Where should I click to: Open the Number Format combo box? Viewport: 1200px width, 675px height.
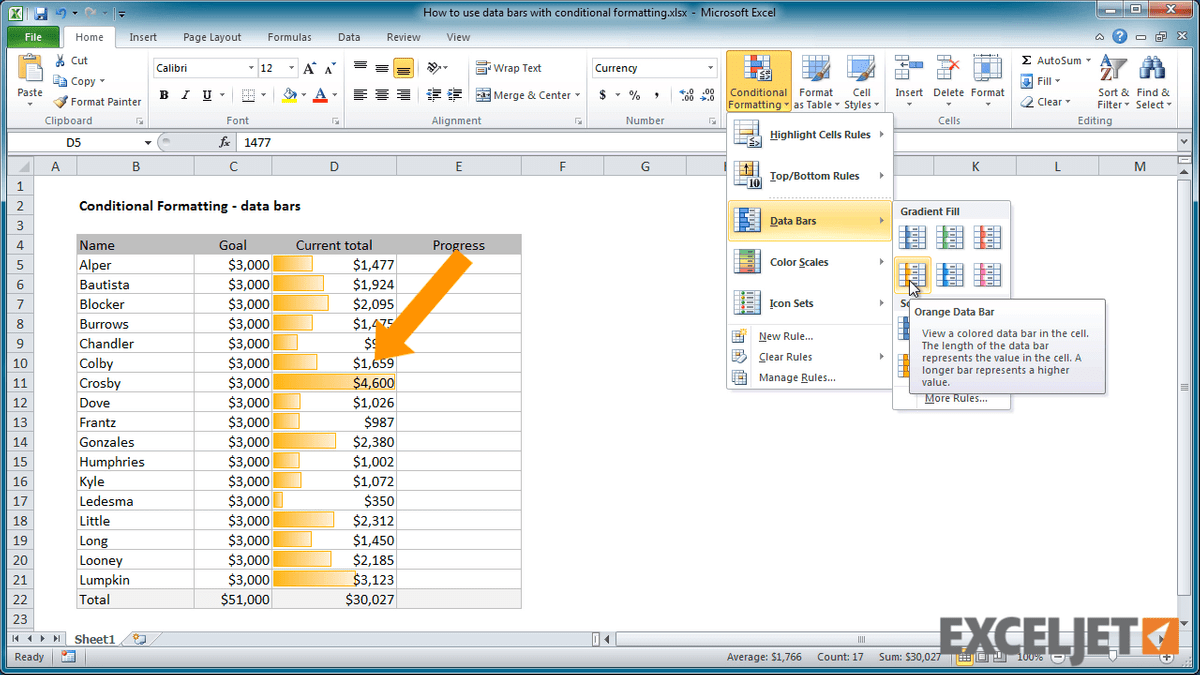point(653,67)
